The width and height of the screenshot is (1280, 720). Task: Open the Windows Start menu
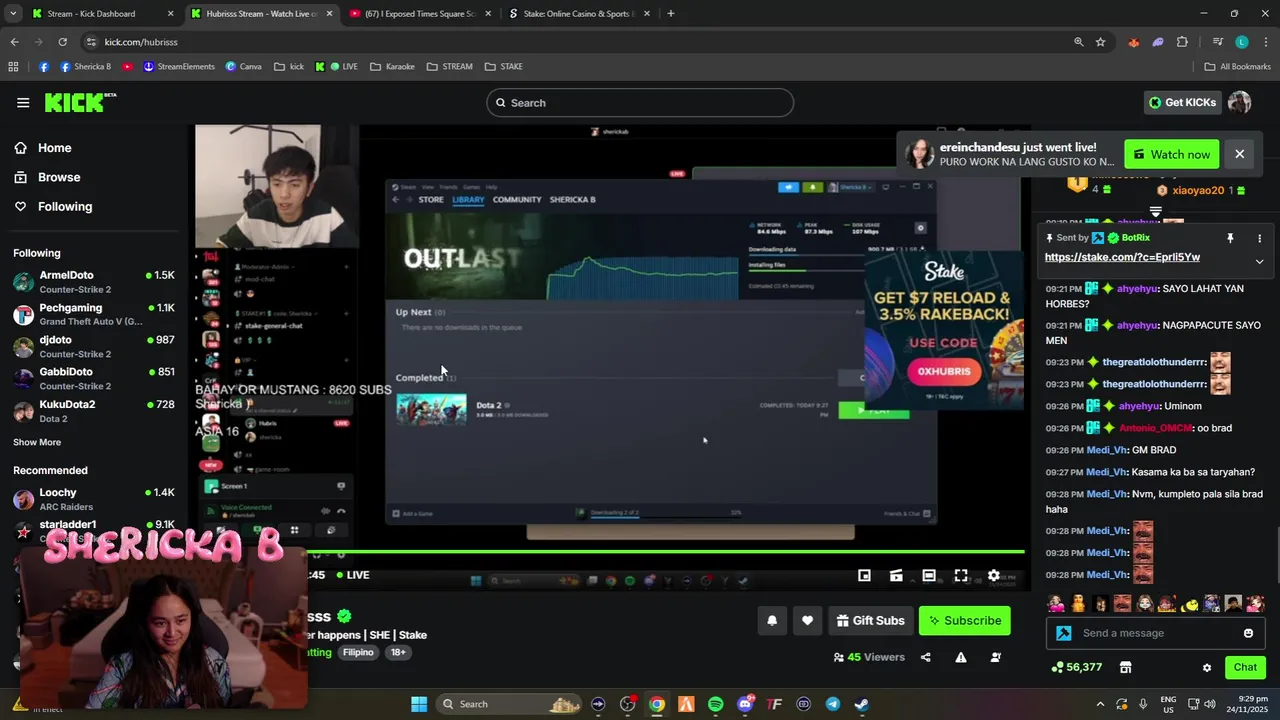[x=419, y=704]
